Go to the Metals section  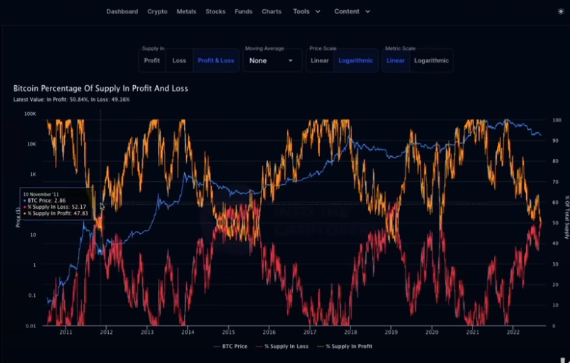(x=186, y=12)
